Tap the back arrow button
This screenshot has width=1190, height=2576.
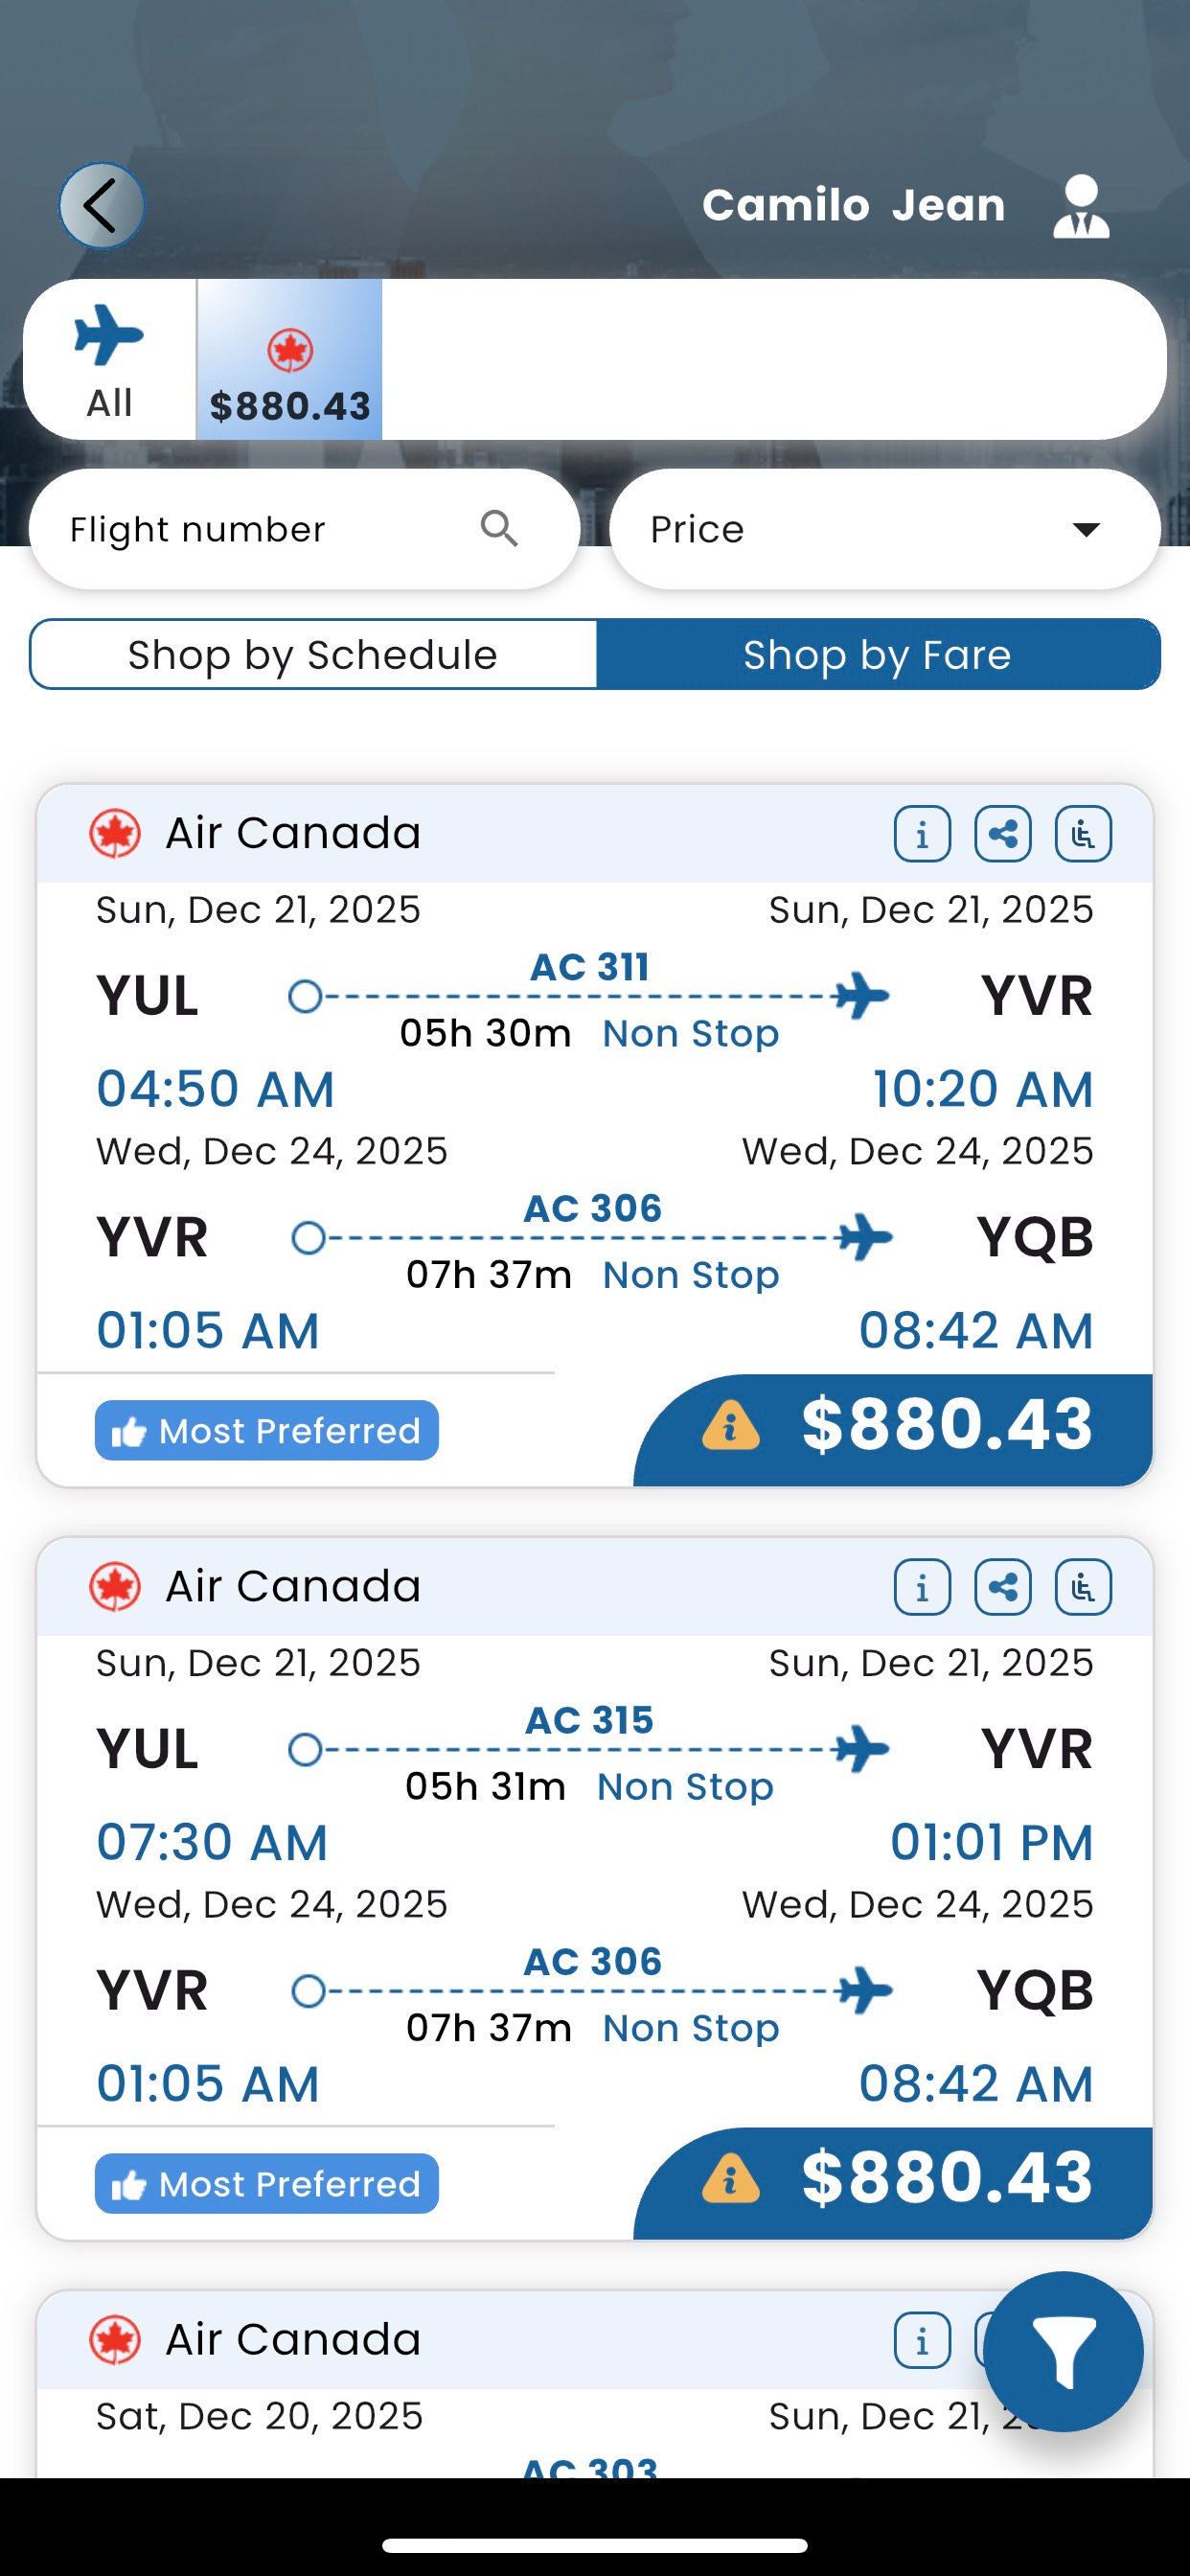pyautogui.click(x=101, y=205)
